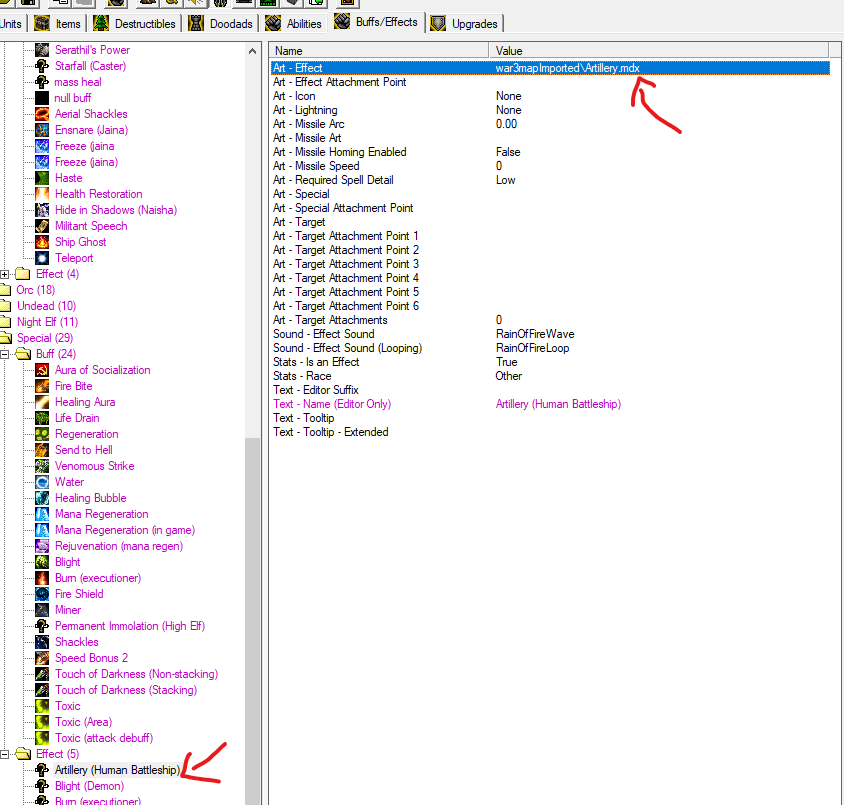Click the Haste buff icon
This screenshot has width=844, height=805.
[x=42, y=178]
